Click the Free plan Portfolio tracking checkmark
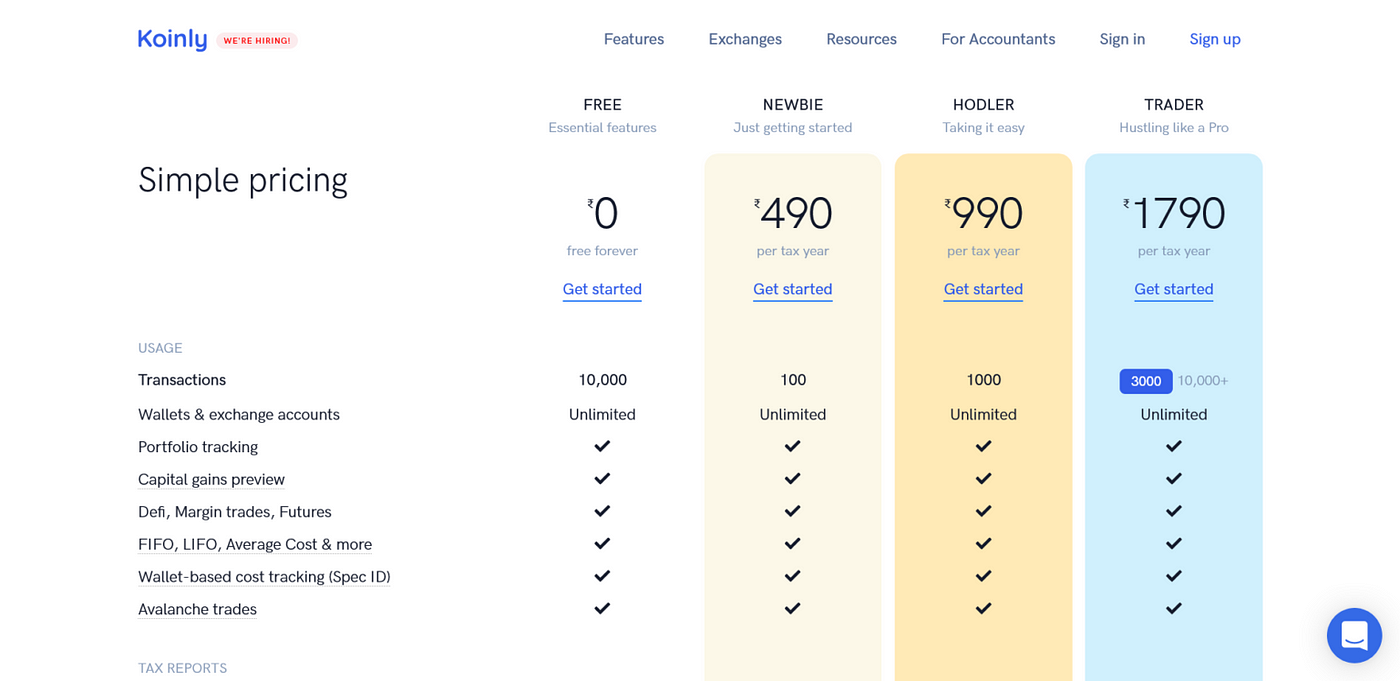 (x=602, y=446)
